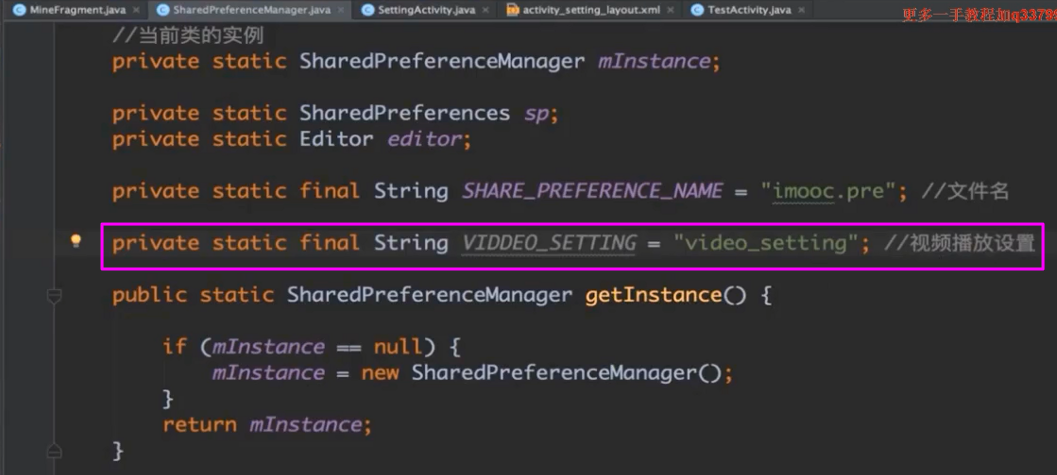The height and width of the screenshot is (475, 1057).
Task: Open the TestActivity.java tab
Action: 749,10
